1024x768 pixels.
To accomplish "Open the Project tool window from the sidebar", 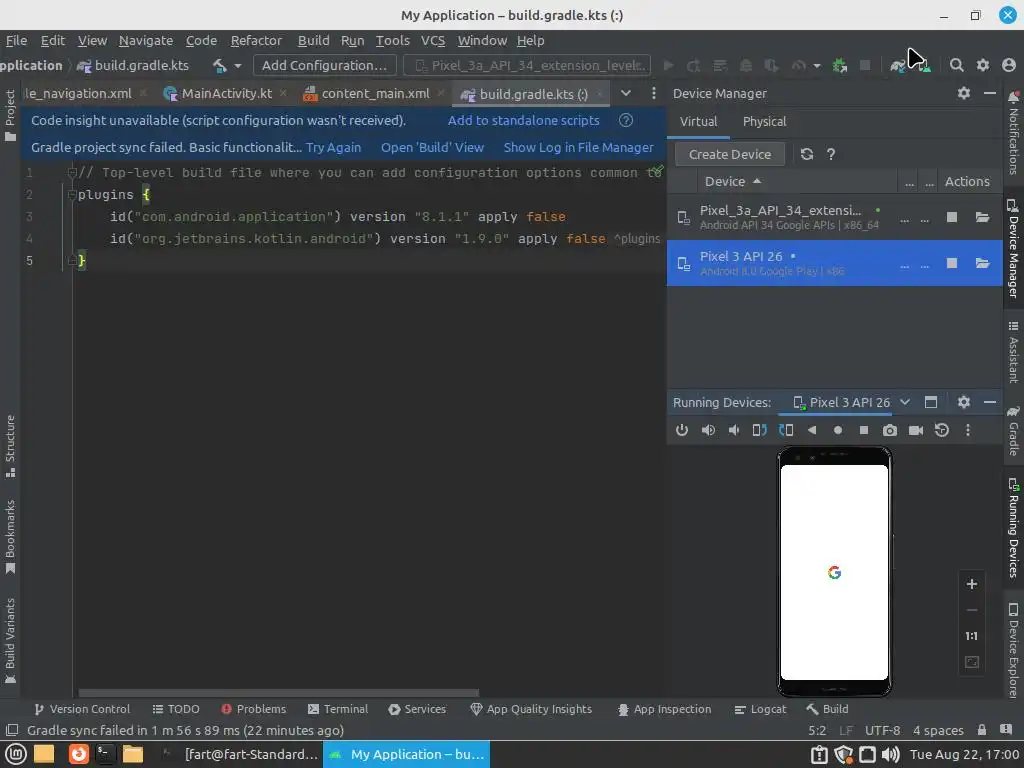I will (10, 115).
